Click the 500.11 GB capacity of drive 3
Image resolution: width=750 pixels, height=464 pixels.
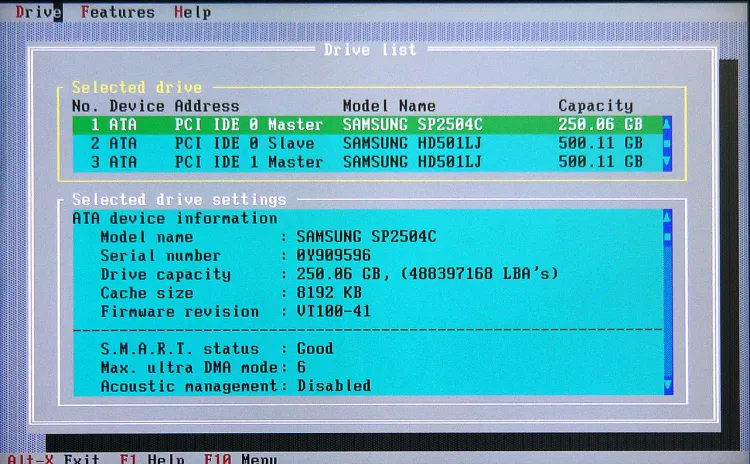point(600,162)
